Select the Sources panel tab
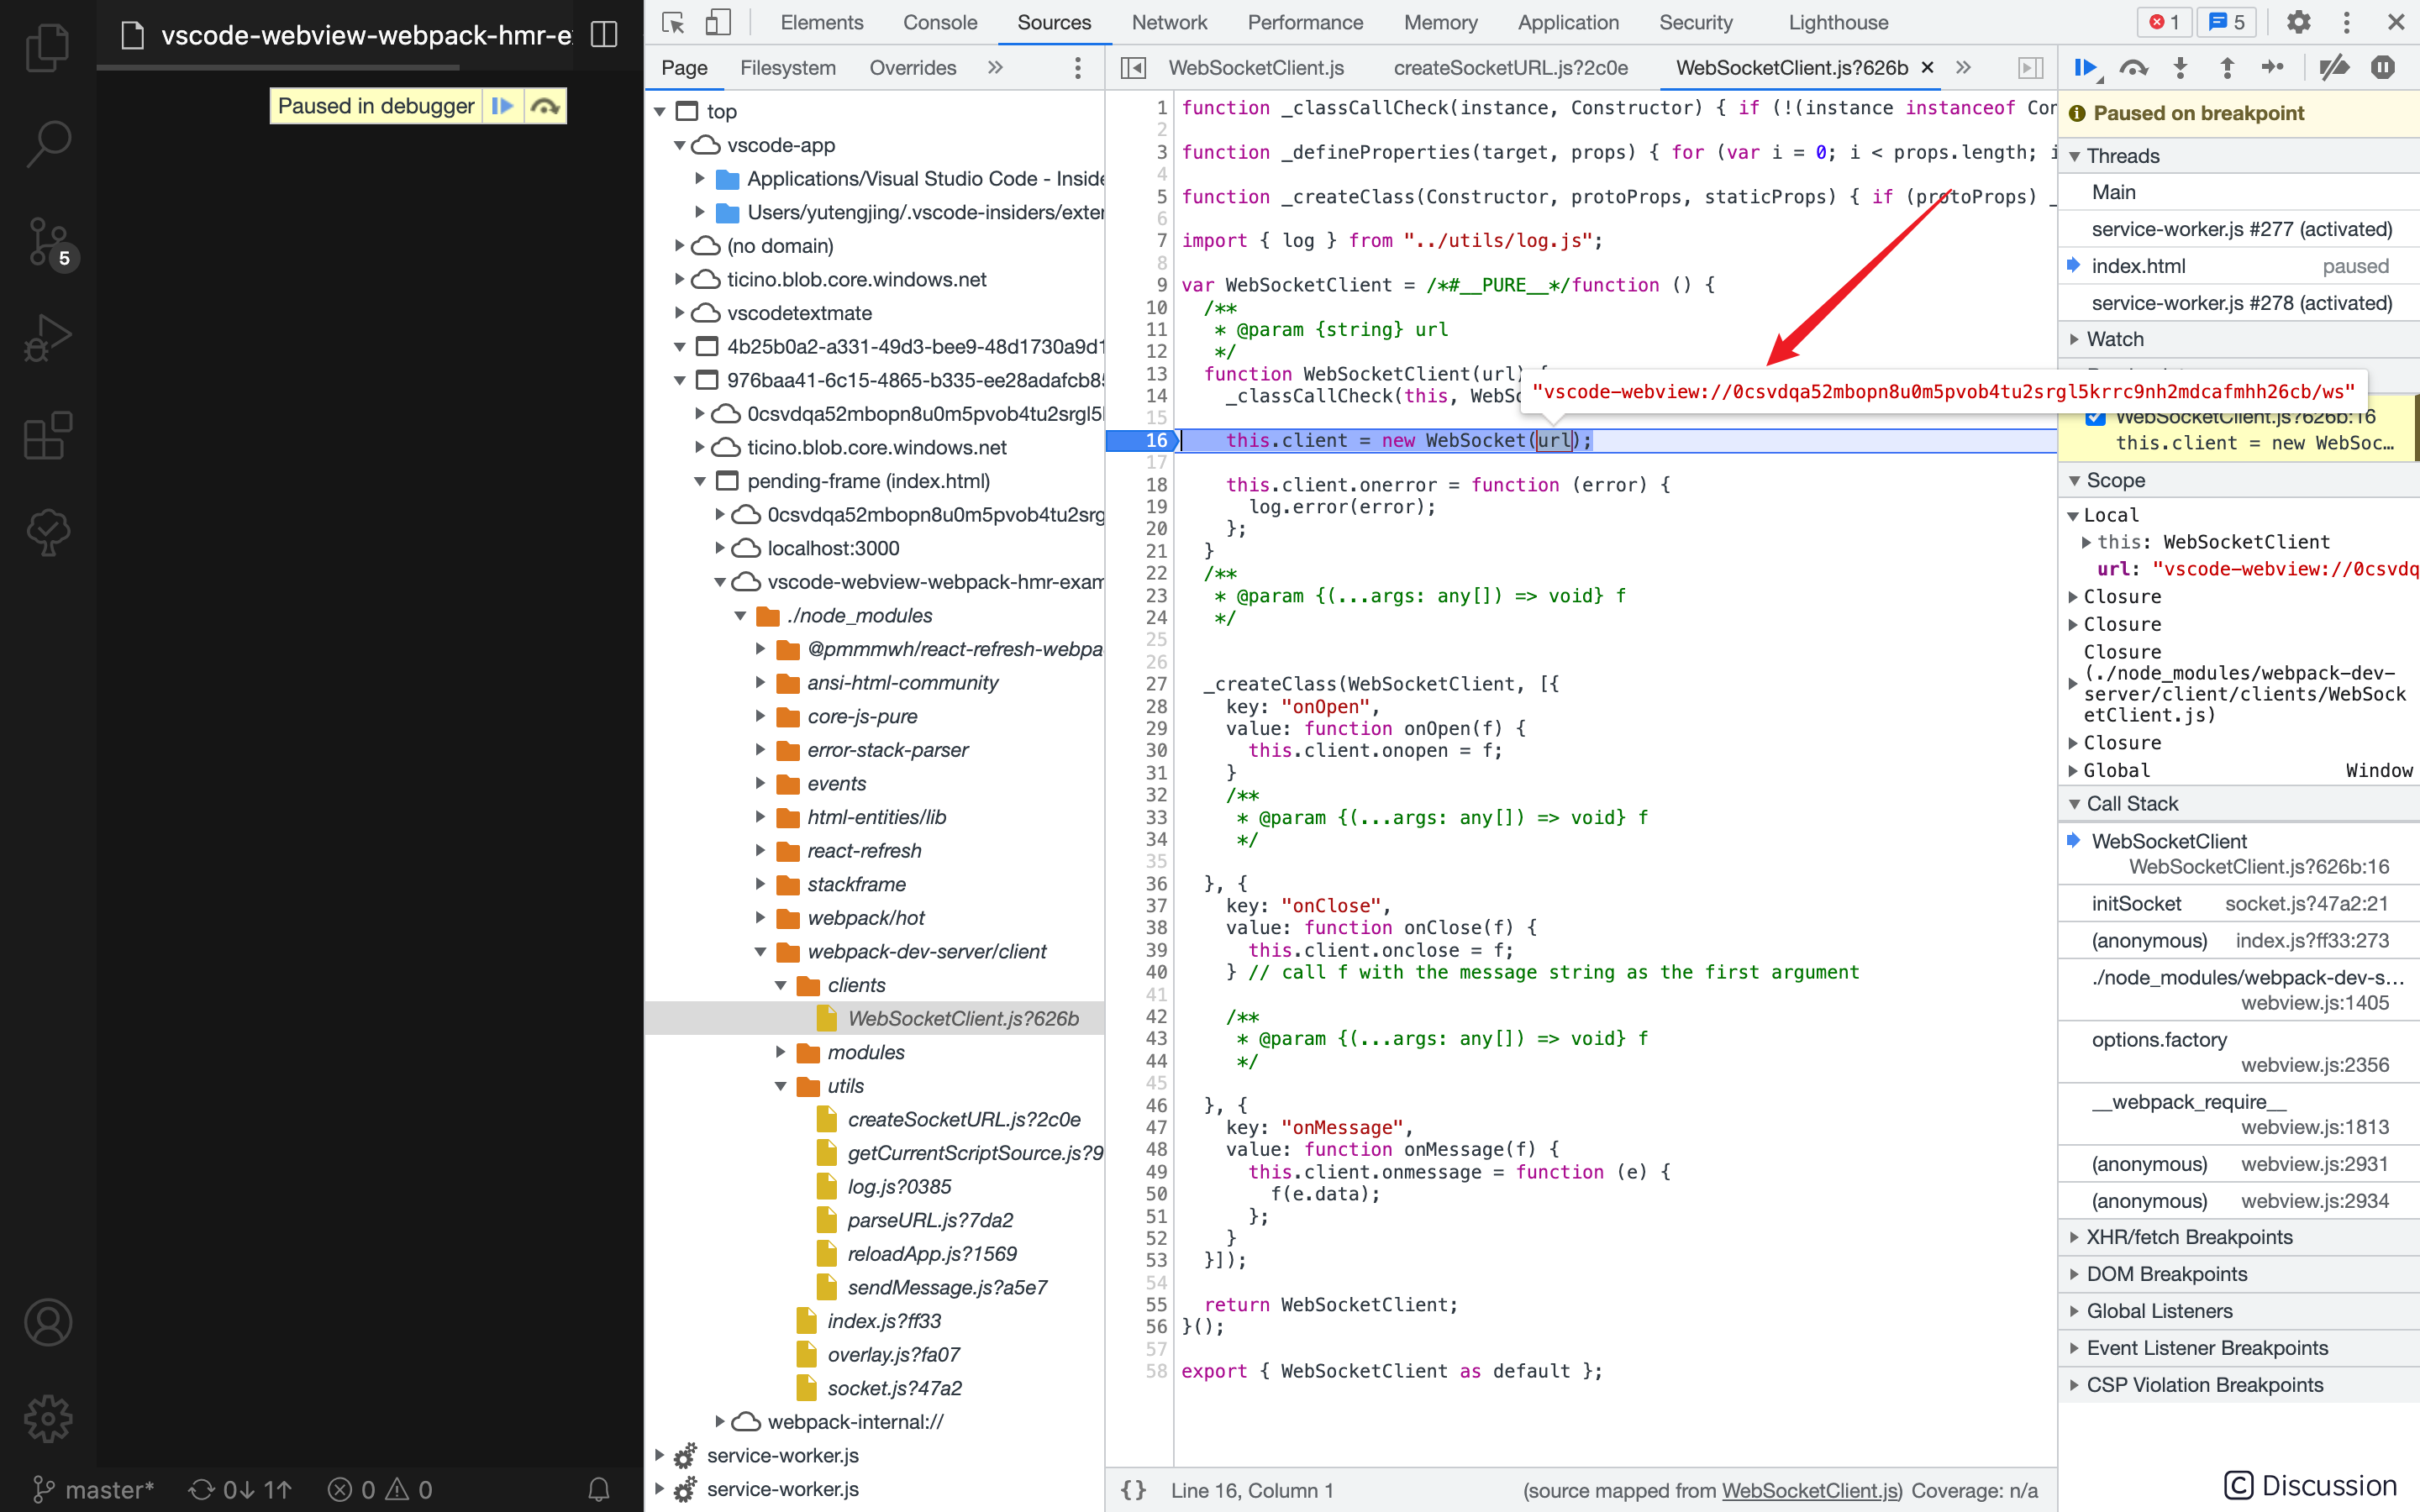Screen dimensions: 2420x1512 point(1054,21)
